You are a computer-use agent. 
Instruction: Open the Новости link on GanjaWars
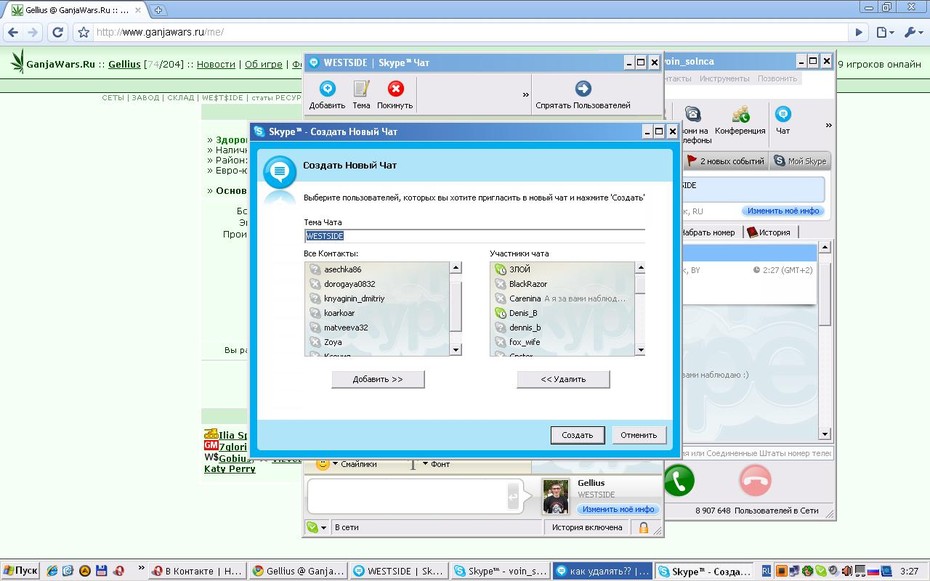click(216, 64)
